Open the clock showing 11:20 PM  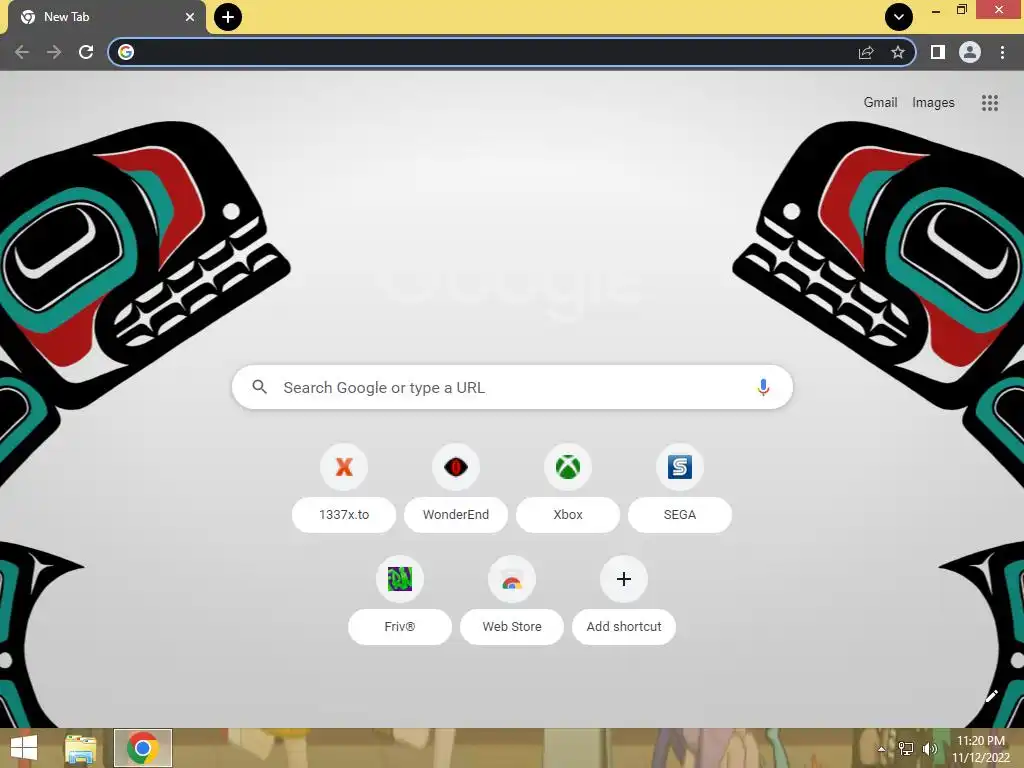click(981, 748)
